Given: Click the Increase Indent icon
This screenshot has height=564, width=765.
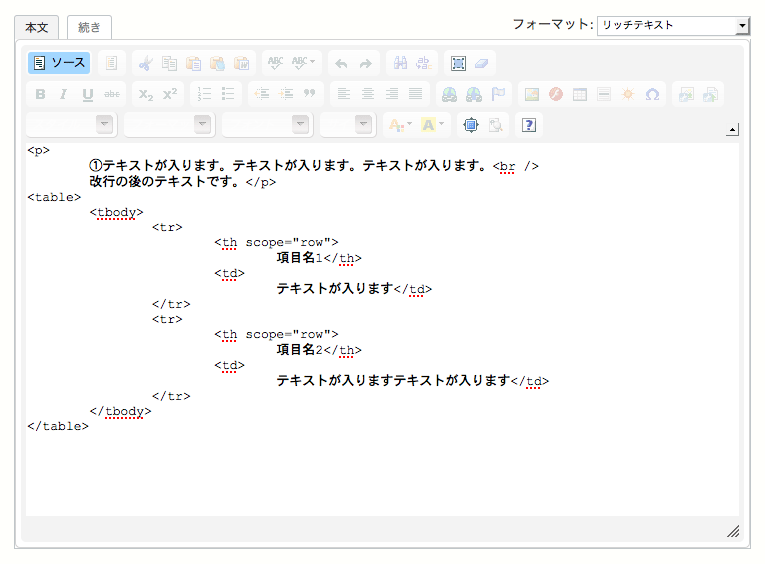Looking at the screenshot, I should pos(286,94).
